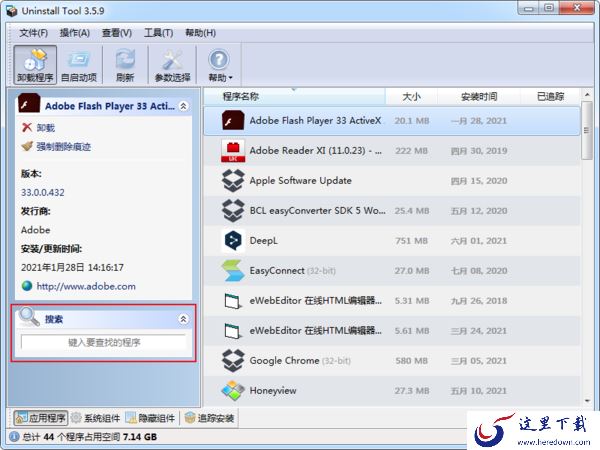Click the vertical scrollbar thumb

click(587, 130)
